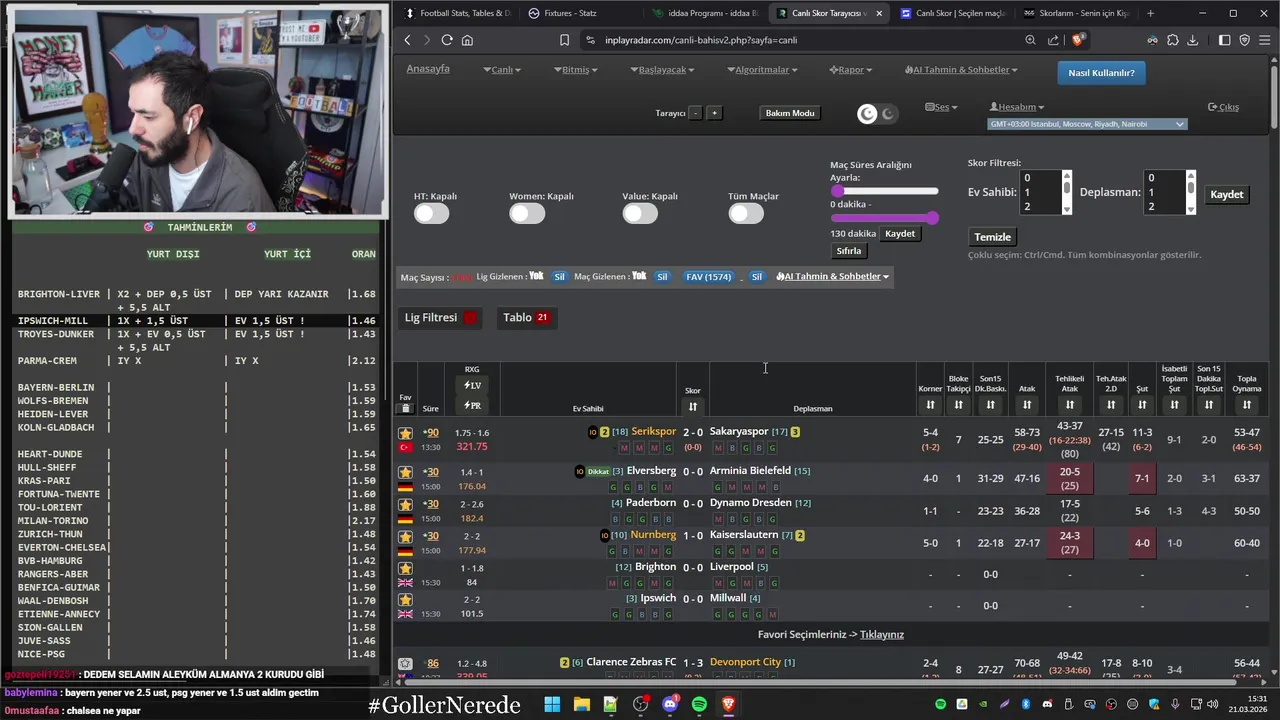Image resolution: width=1280 pixels, height=720 pixels.
Task: Click the Nasıl Kullanılır? button
Action: coord(1101,73)
